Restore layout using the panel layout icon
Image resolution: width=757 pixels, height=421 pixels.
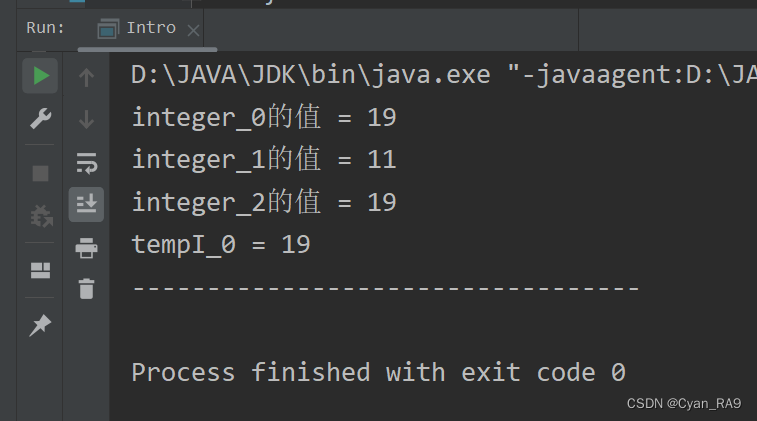[x=41, y=270]
